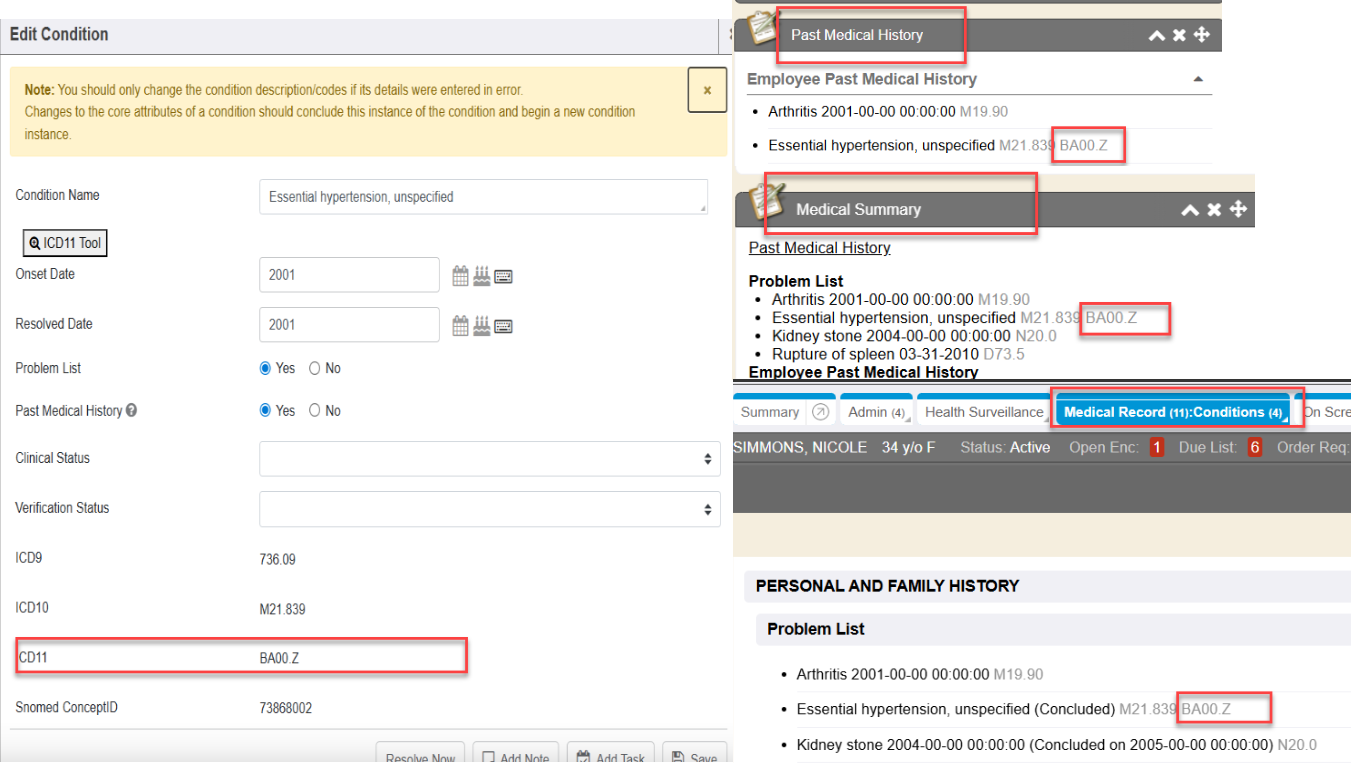Close the Medical Summary panel
The width and height of the screenshot is (1351, 763).
(x=1214, y=210)
